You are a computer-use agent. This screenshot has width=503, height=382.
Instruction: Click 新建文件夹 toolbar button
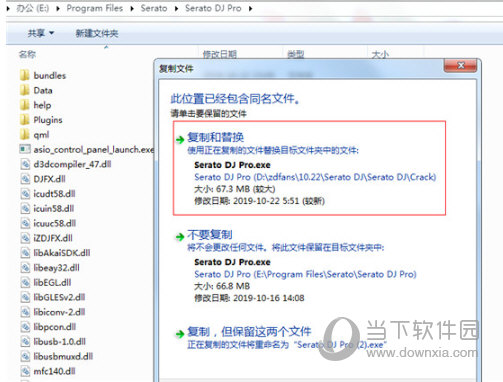point(97,33)
